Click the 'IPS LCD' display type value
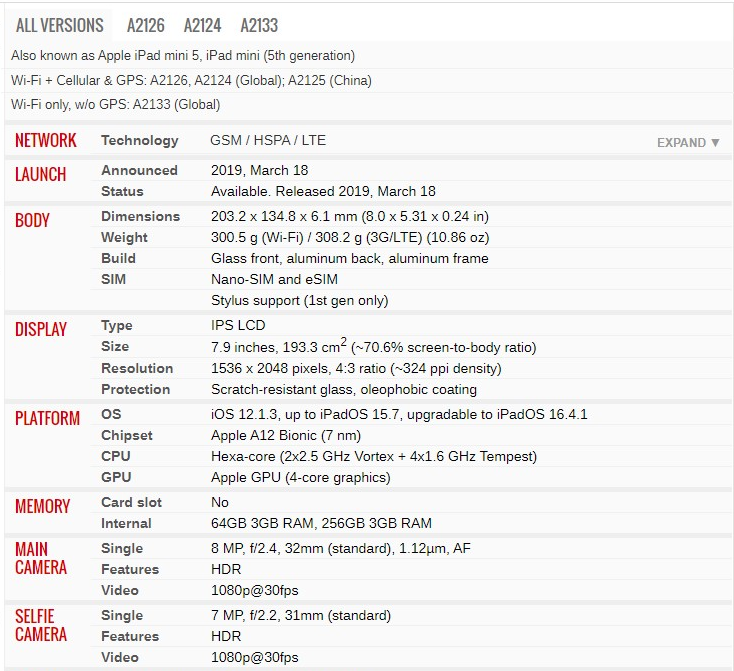Image resolution: width=734 pixels, height=671 pixels. 238,325
